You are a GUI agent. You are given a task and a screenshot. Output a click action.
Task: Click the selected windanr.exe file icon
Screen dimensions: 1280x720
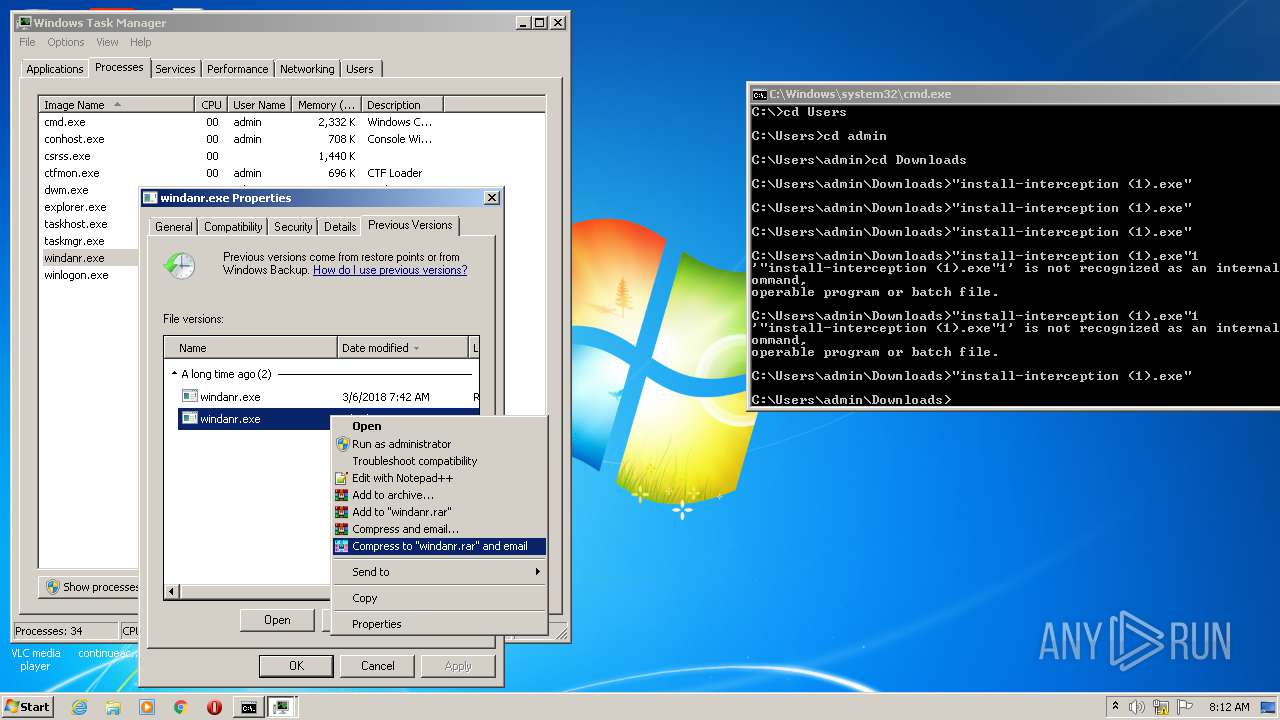(x=190, y=418)
